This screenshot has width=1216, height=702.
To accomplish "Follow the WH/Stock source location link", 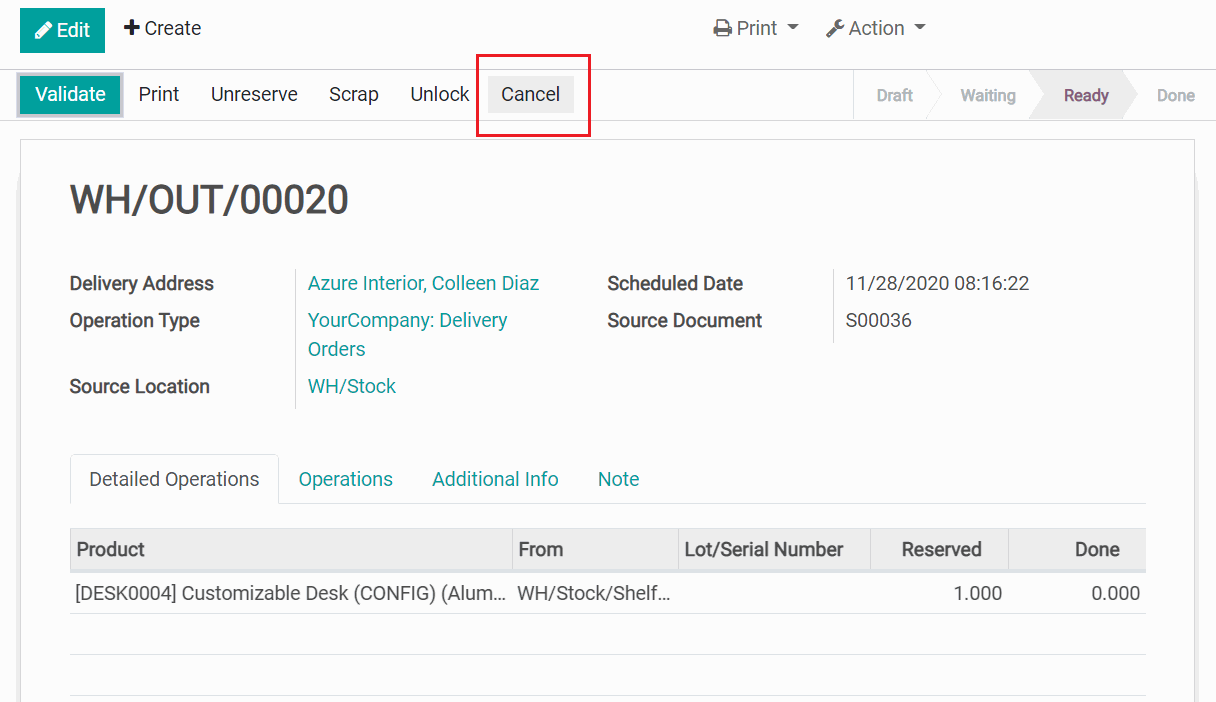I will [351, 386].
